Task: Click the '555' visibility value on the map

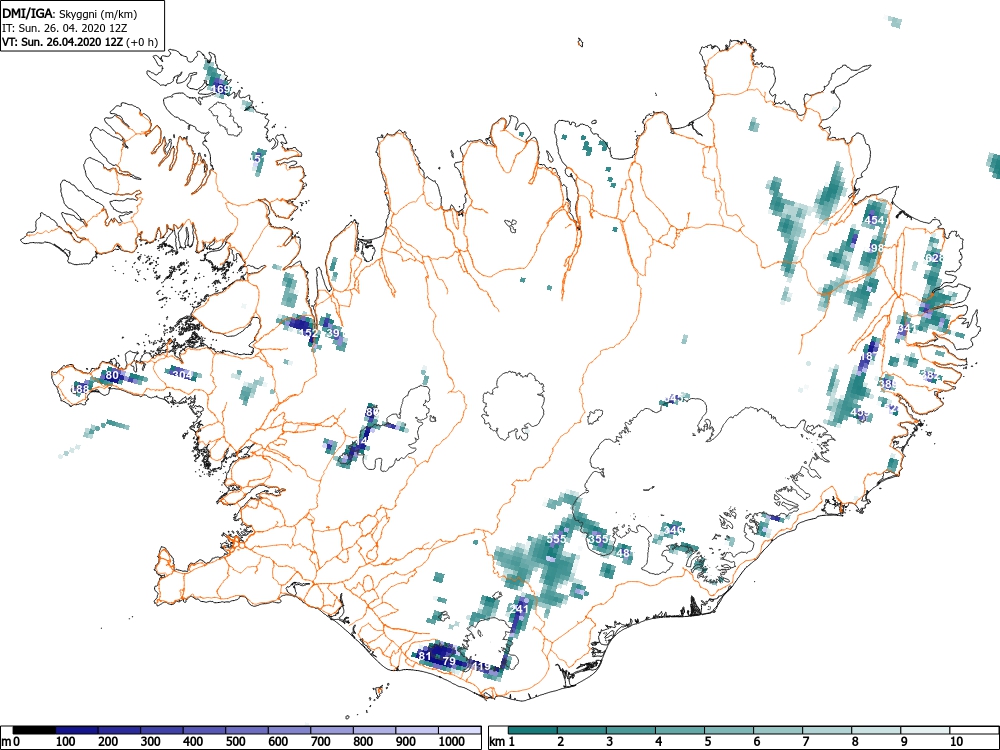Action: (x=556, y=539)
